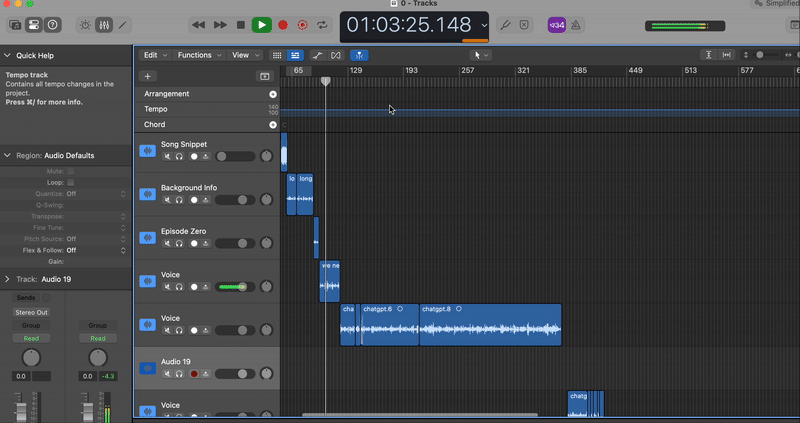
Task: Open the display mode arrow beside the time
Action: click(x=485, y=25)
